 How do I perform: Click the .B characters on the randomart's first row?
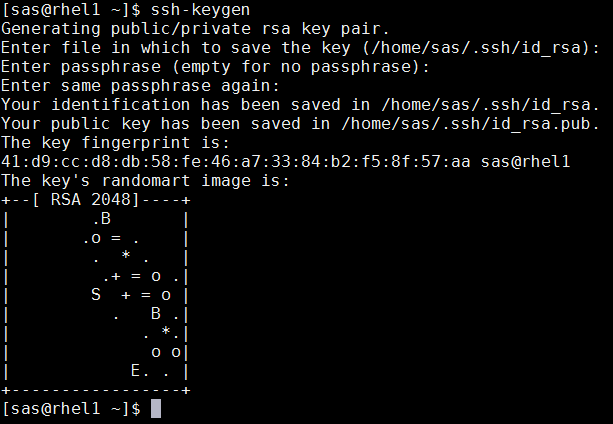pyautogui.click(x=101, y=219)
